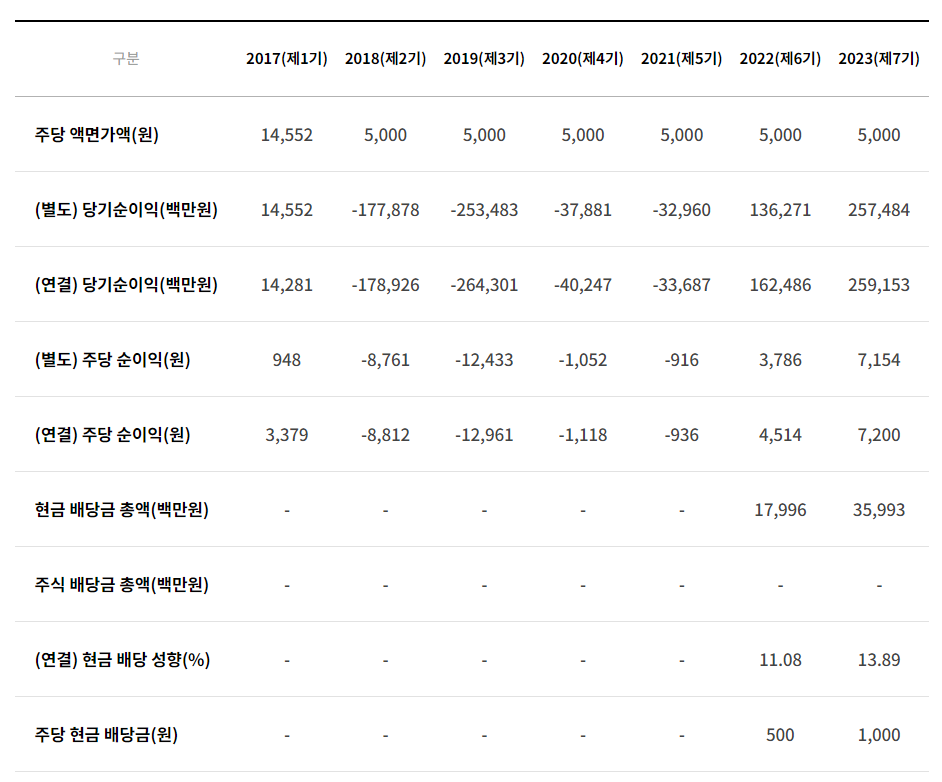This screenshot has width=942, height=782.
Task: Select the 2023(제7기) column header
Action: [879, 59]
